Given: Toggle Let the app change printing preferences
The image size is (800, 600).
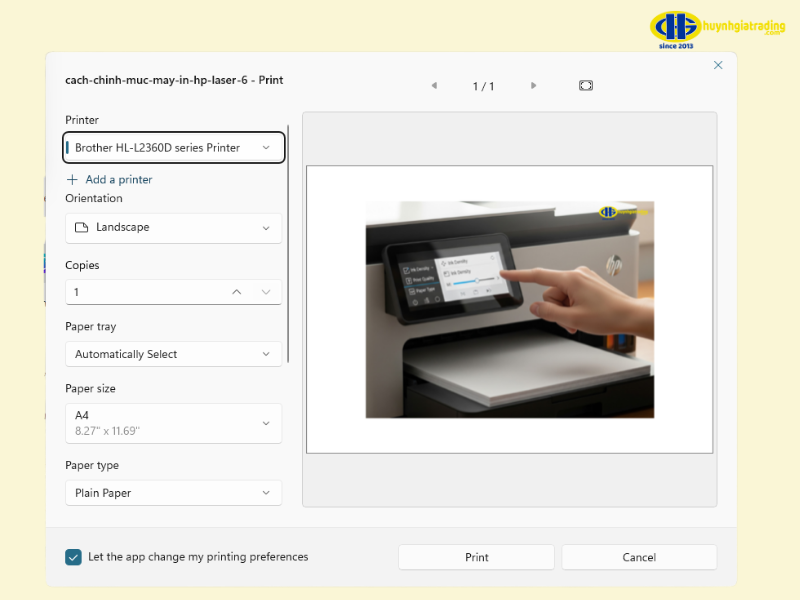Looking at the screenshot, I should (73, 557).
